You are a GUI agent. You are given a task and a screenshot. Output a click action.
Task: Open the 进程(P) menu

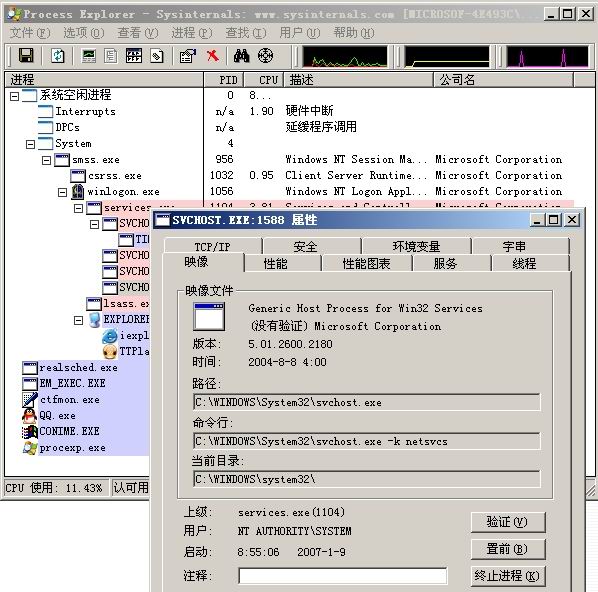[192, 33]
